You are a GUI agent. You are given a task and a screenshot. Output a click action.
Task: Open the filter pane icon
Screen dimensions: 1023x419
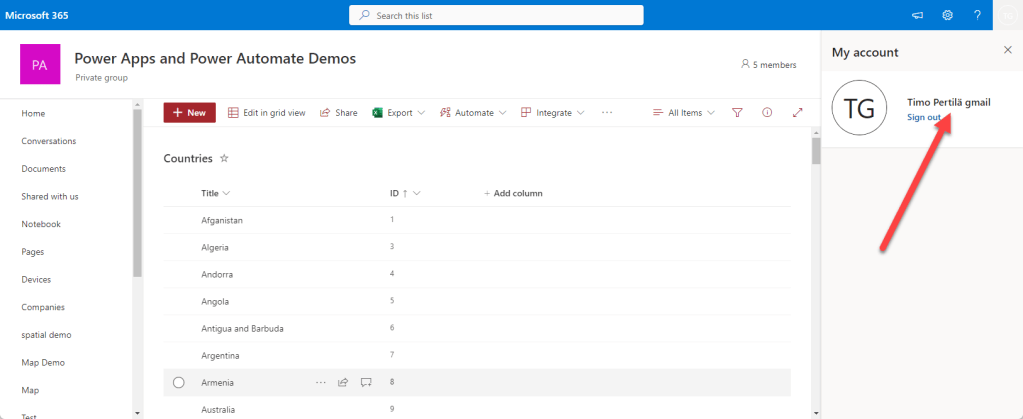coord(737,113)
